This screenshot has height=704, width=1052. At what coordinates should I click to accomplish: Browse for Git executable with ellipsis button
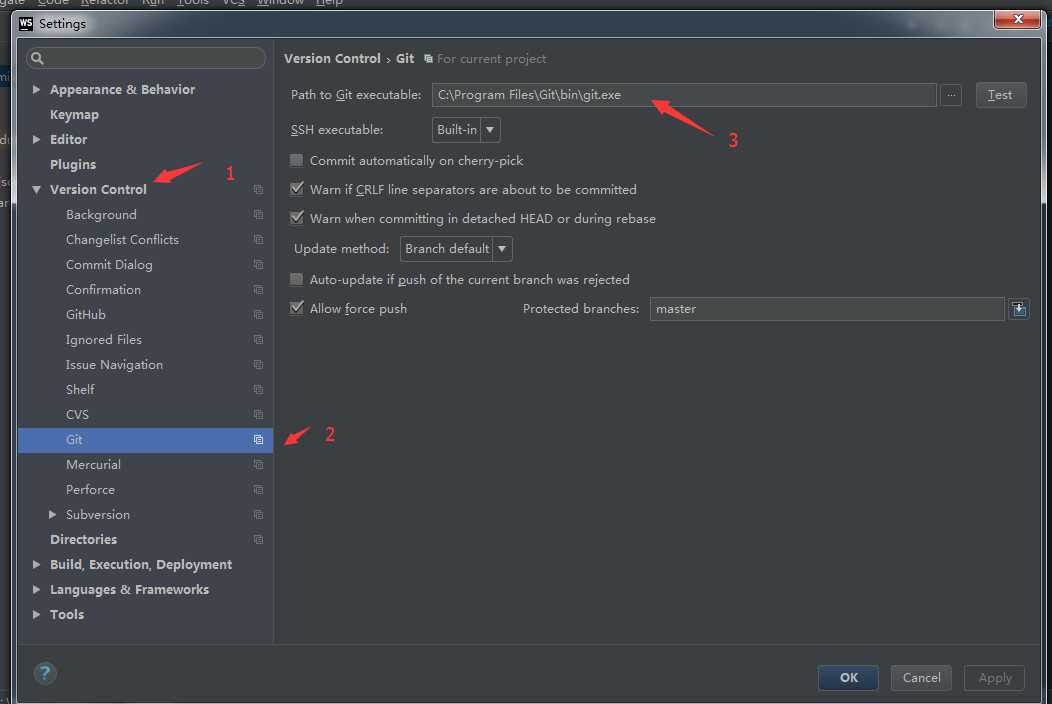951,95
